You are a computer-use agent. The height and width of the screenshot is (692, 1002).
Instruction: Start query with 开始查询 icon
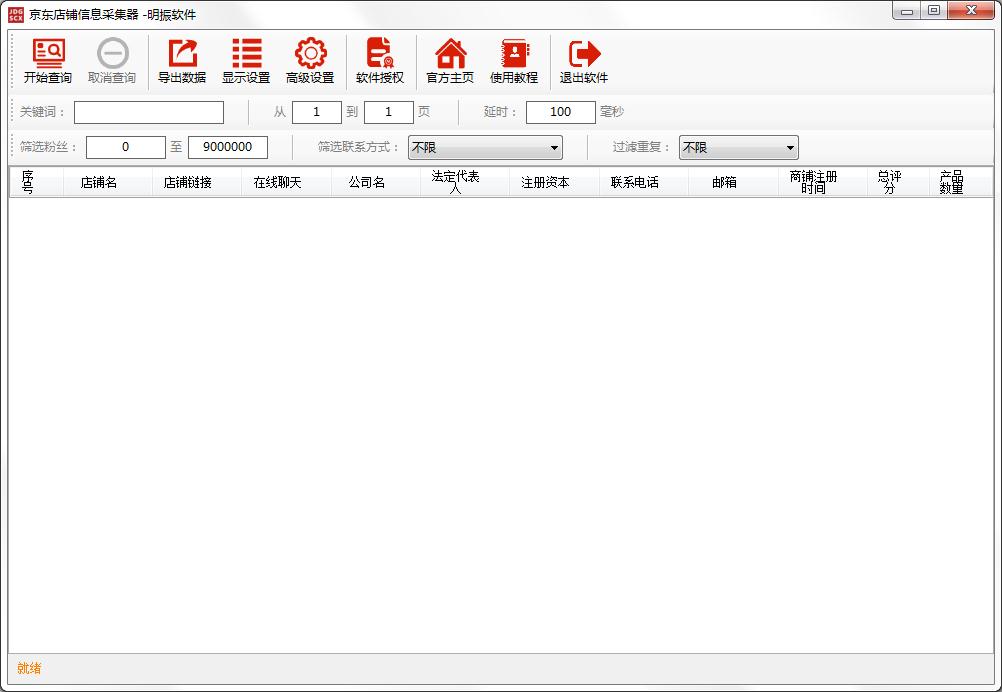click(48, 61)
